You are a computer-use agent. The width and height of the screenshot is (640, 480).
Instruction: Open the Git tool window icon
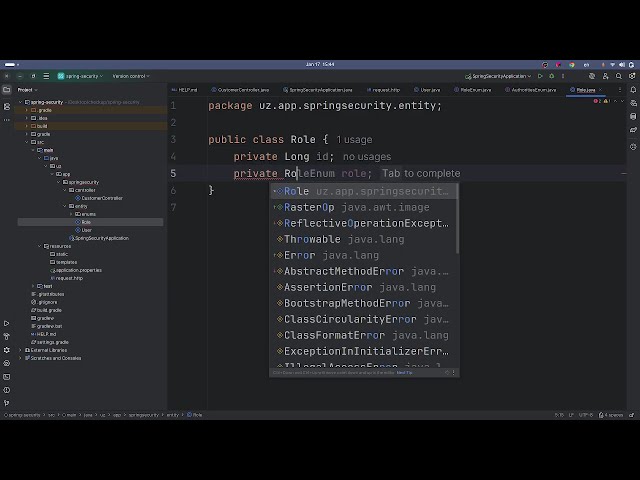[x=7, y=403]
